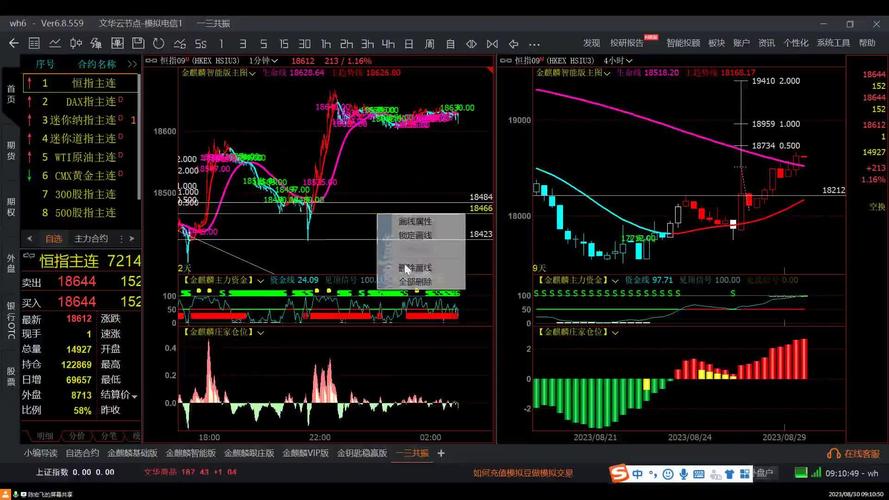
Task: Expand the 4小时 period dropdown on right chart
Action: click(633, 60)
